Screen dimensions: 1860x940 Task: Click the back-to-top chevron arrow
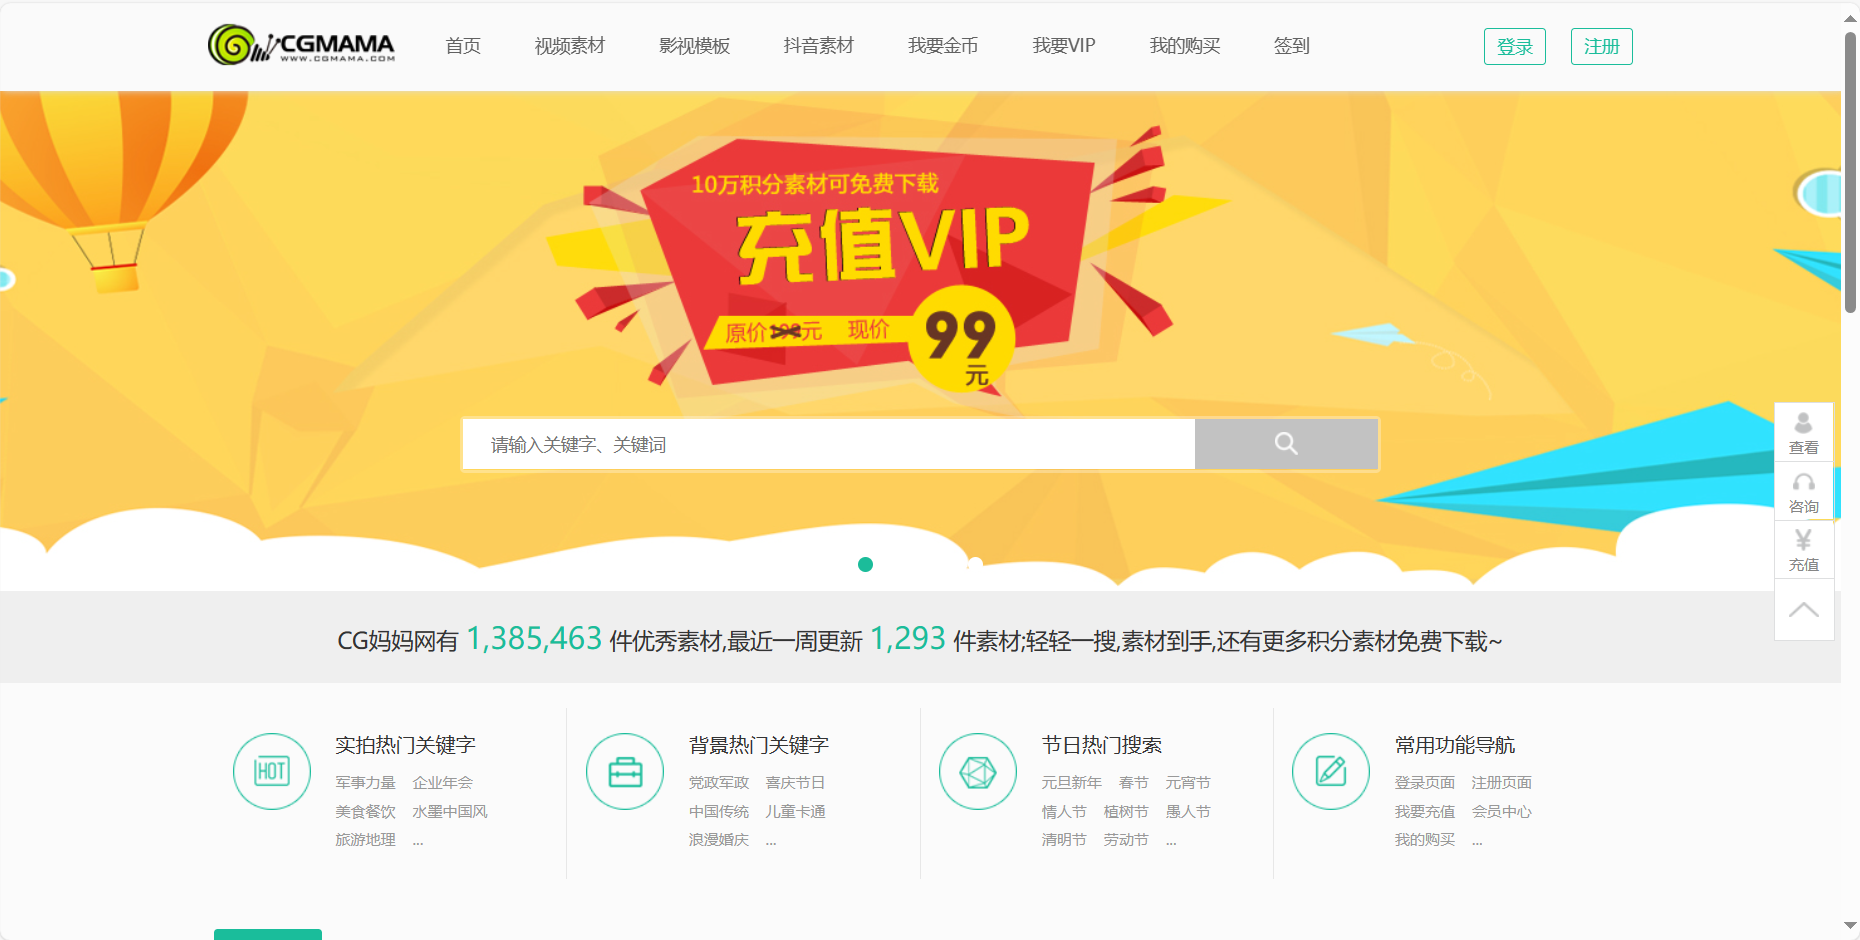coord(1804,609)
